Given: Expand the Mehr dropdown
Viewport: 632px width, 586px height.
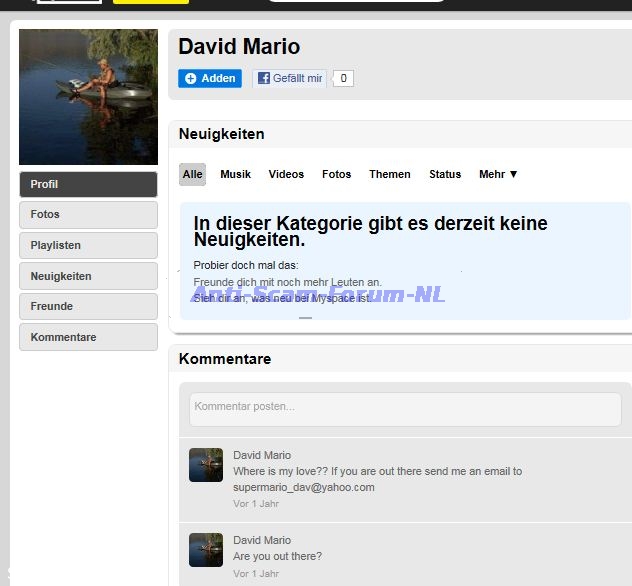Looking at the screenshot, I should click(x=498, y=174).
